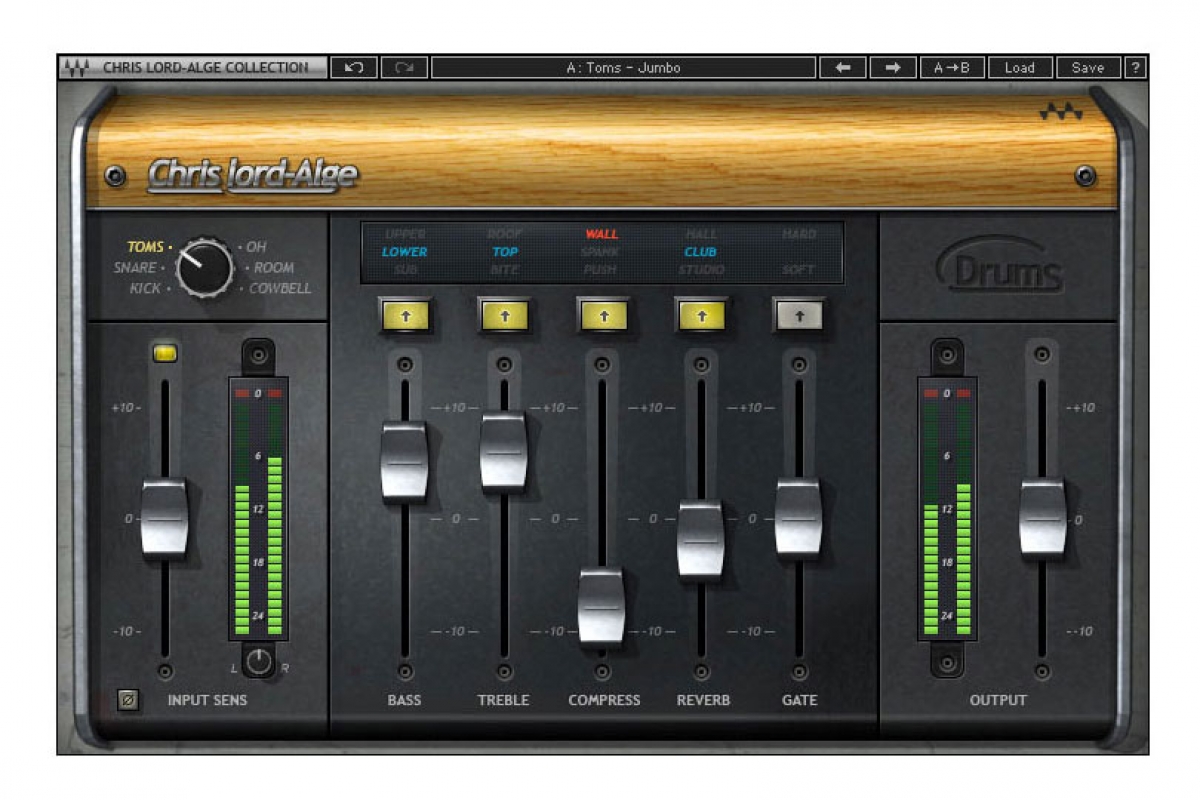Viewport: 1200px width, 800px height.
Task: Click the HARD gate mode label
Action: [799, 234]
